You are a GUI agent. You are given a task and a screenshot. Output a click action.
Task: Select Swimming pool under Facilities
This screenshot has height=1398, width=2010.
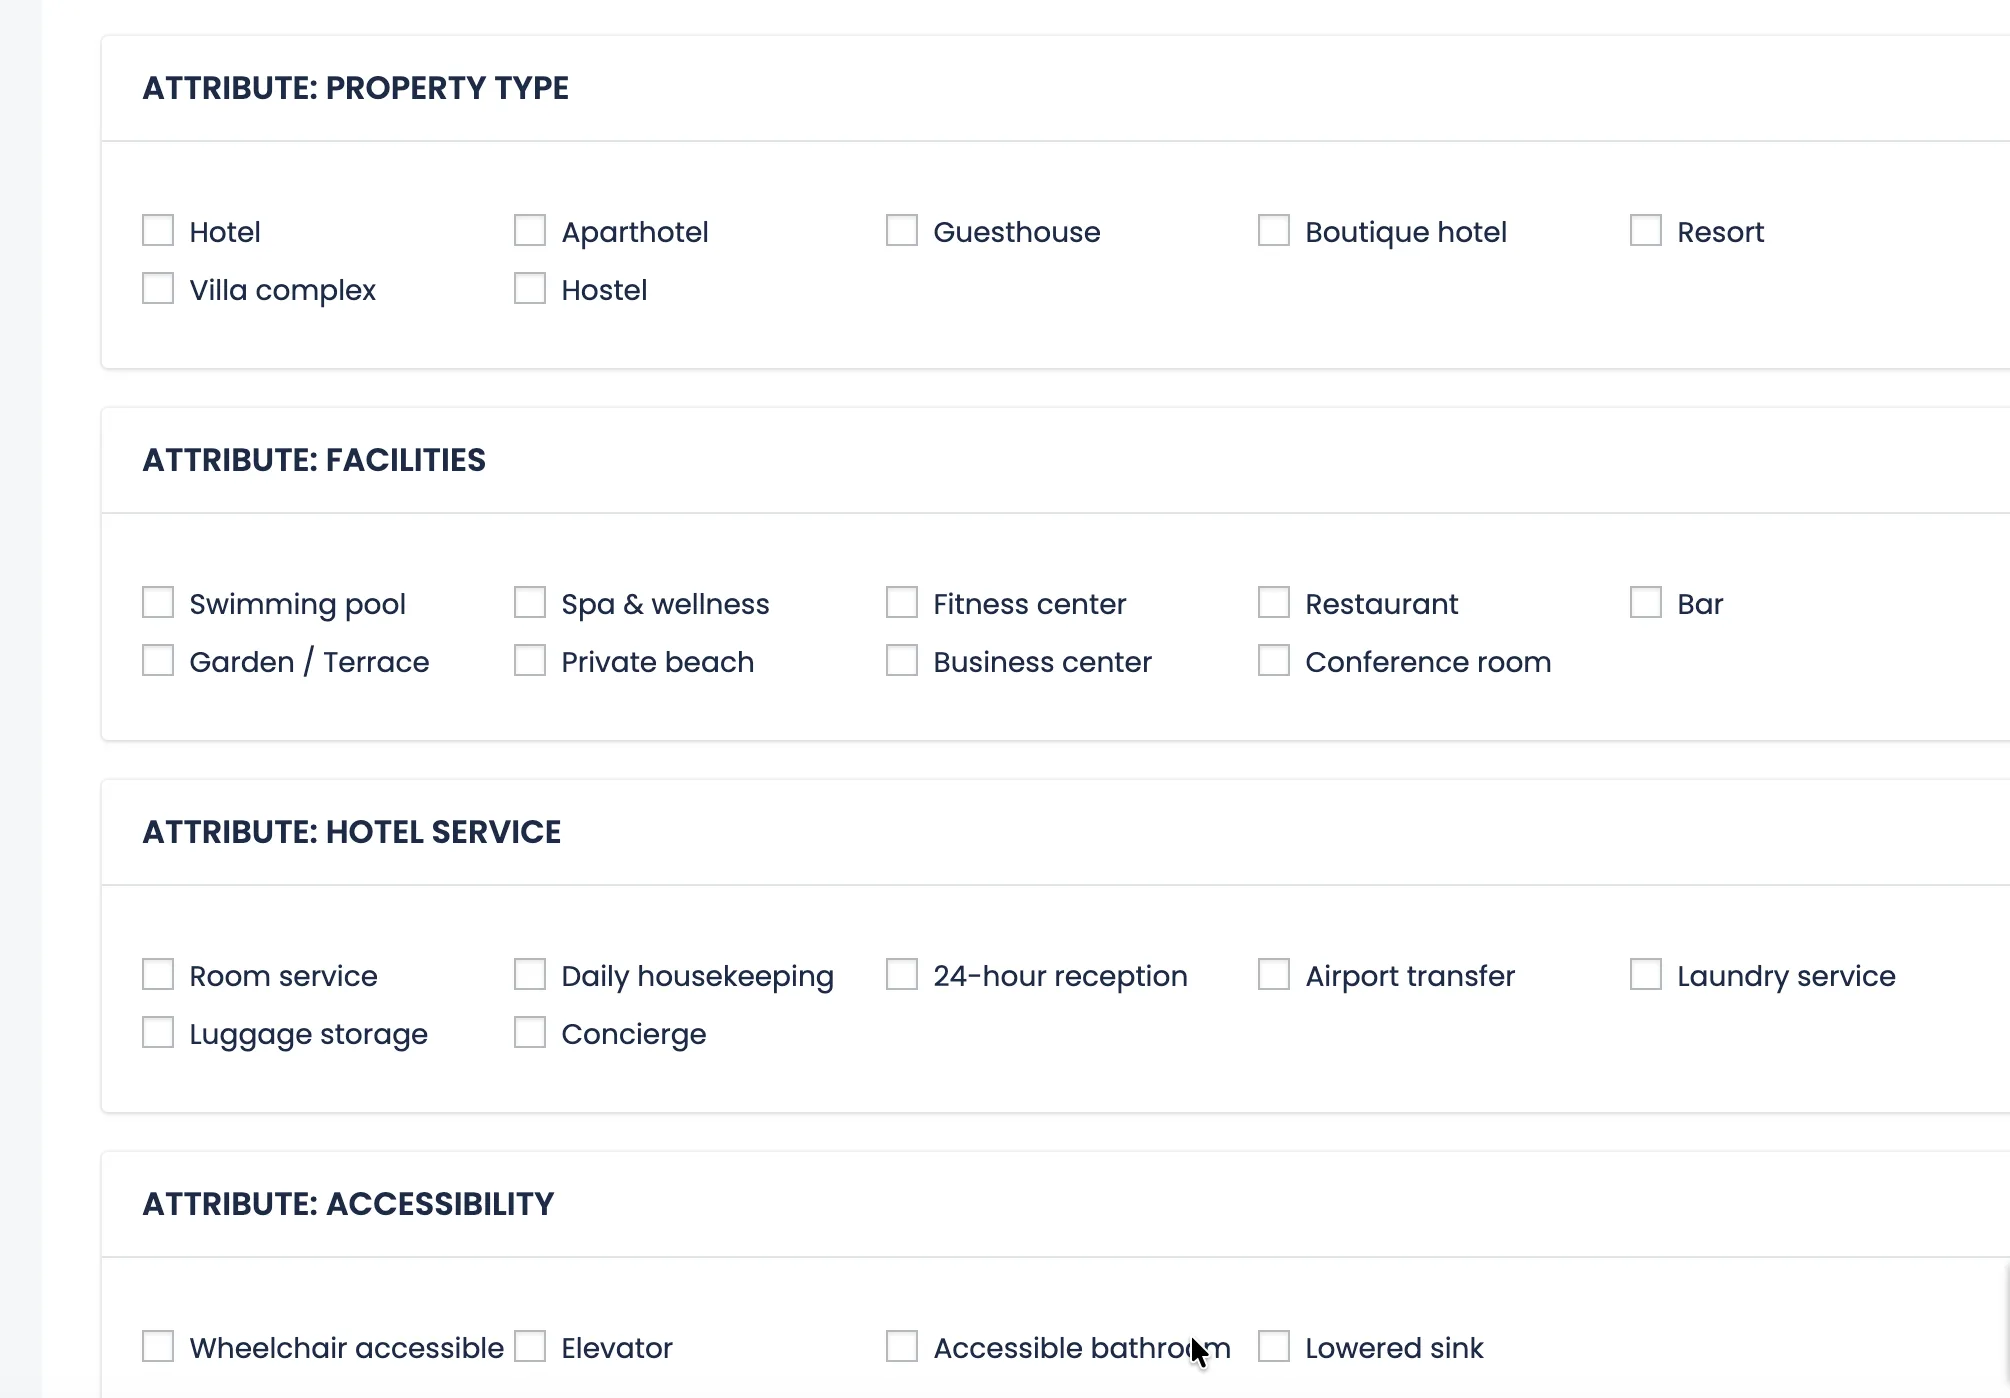(157, 602)
